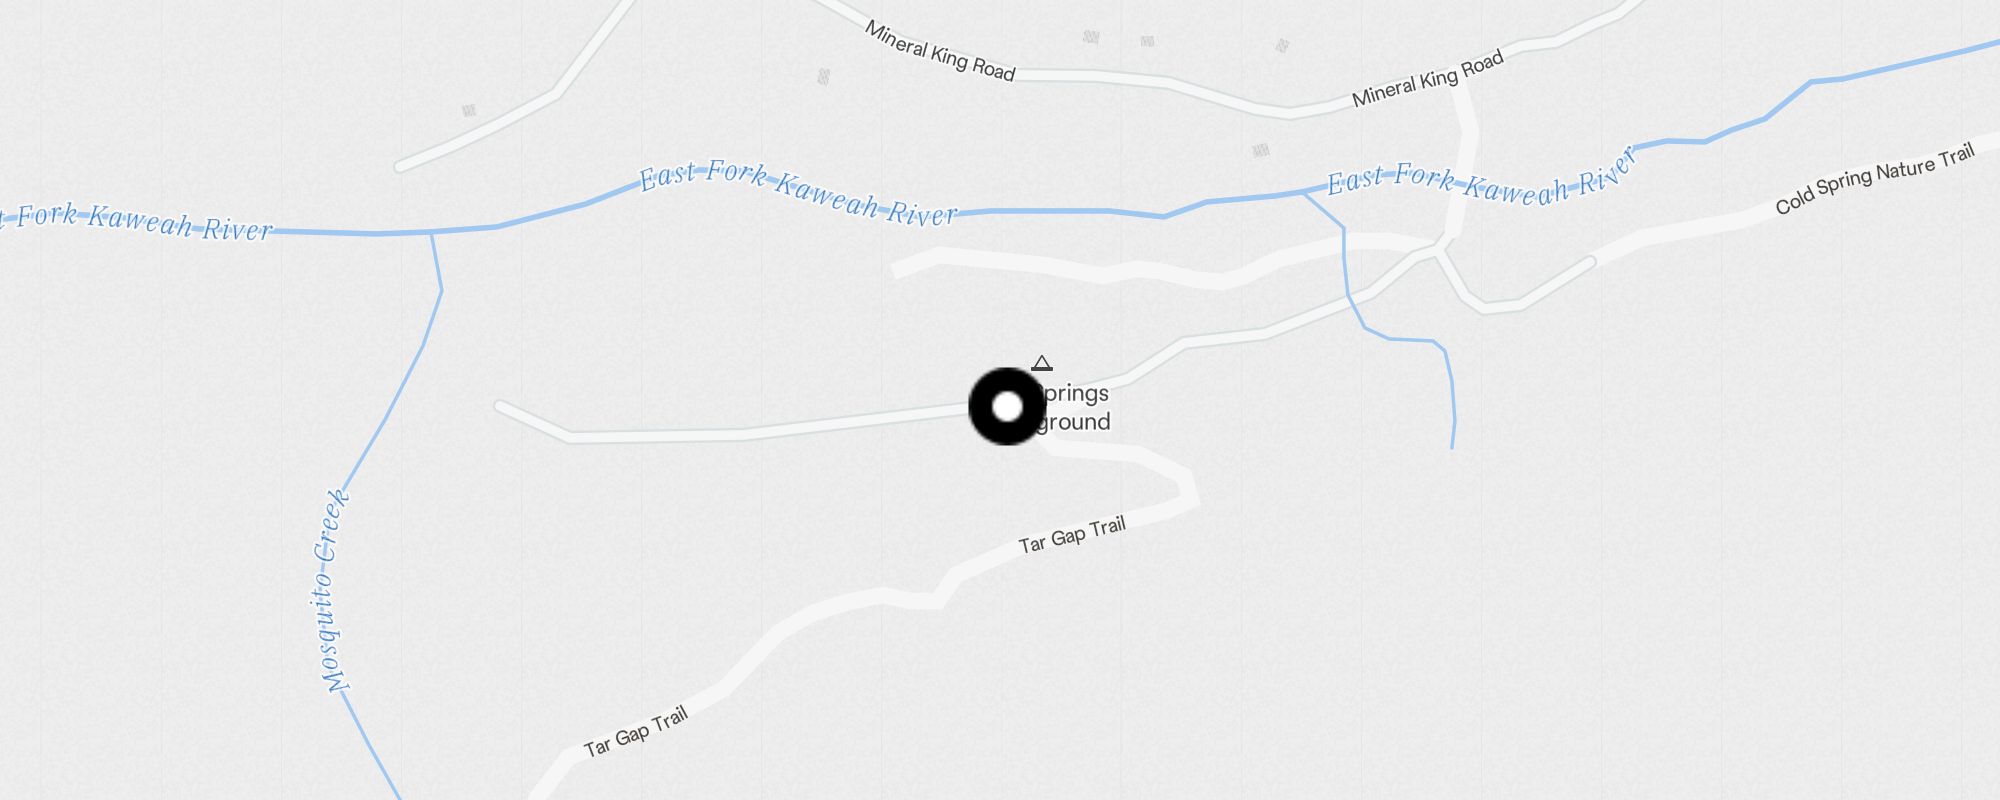Screen dimensions: 2000x800
Task: Click the partially cut-off Fork Kaweah River label
Action: click(x=135, y=221)
